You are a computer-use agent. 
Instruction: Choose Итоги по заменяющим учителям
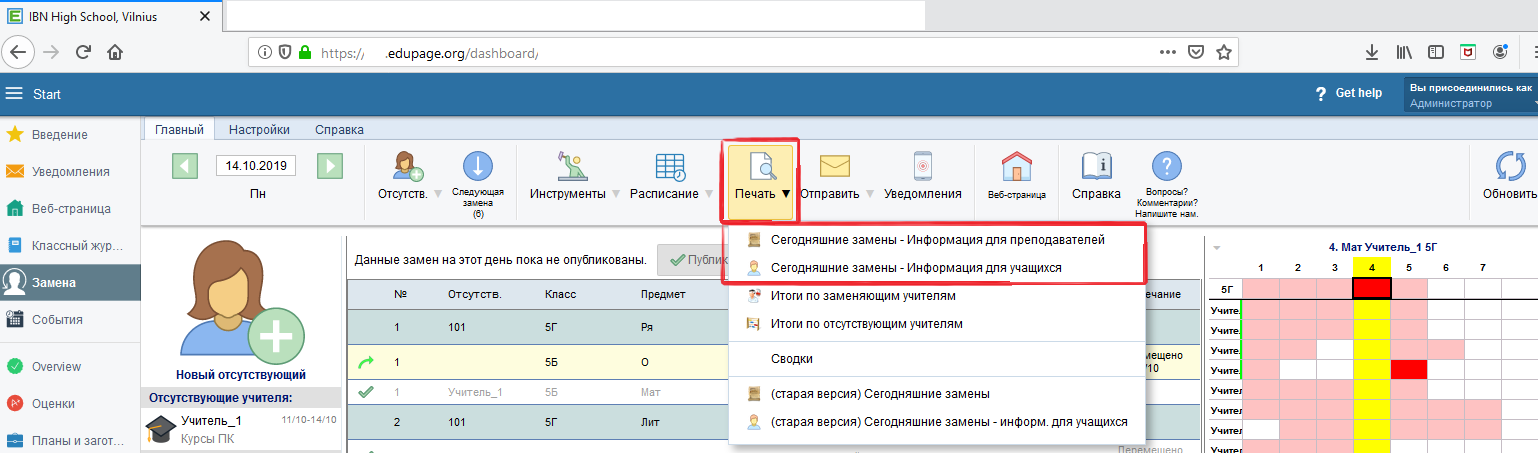tap(937, 296)
